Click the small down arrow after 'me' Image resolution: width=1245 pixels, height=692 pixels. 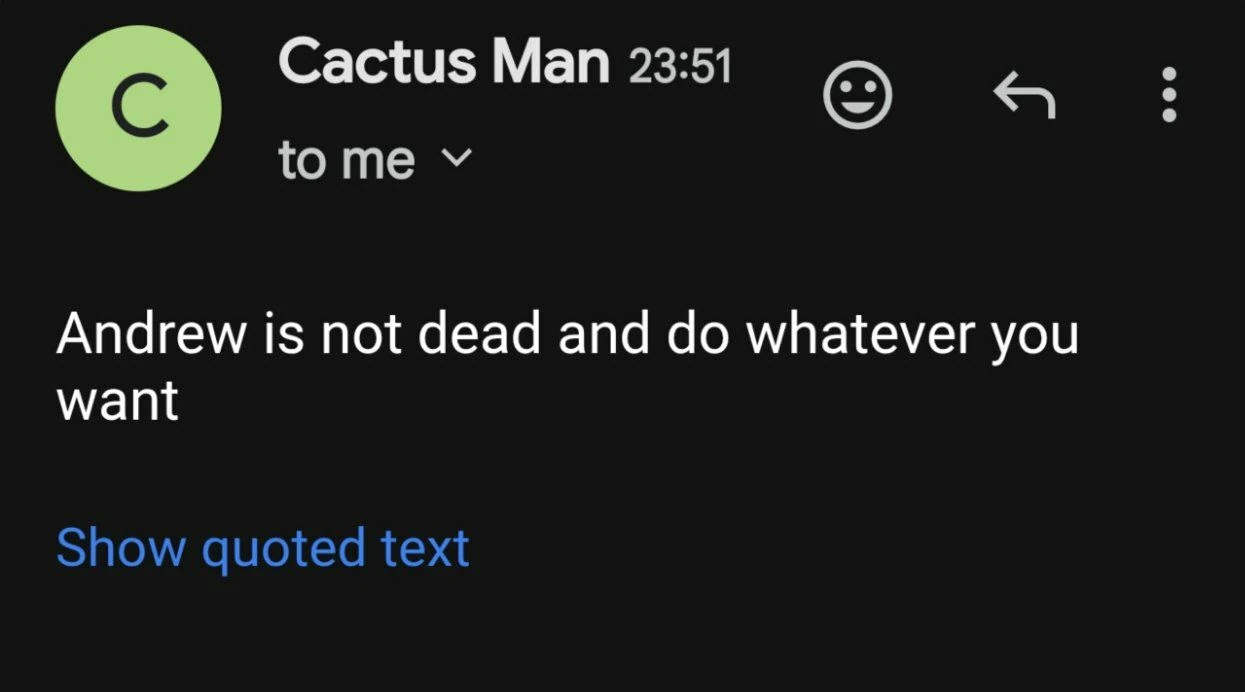pos(455,158)
